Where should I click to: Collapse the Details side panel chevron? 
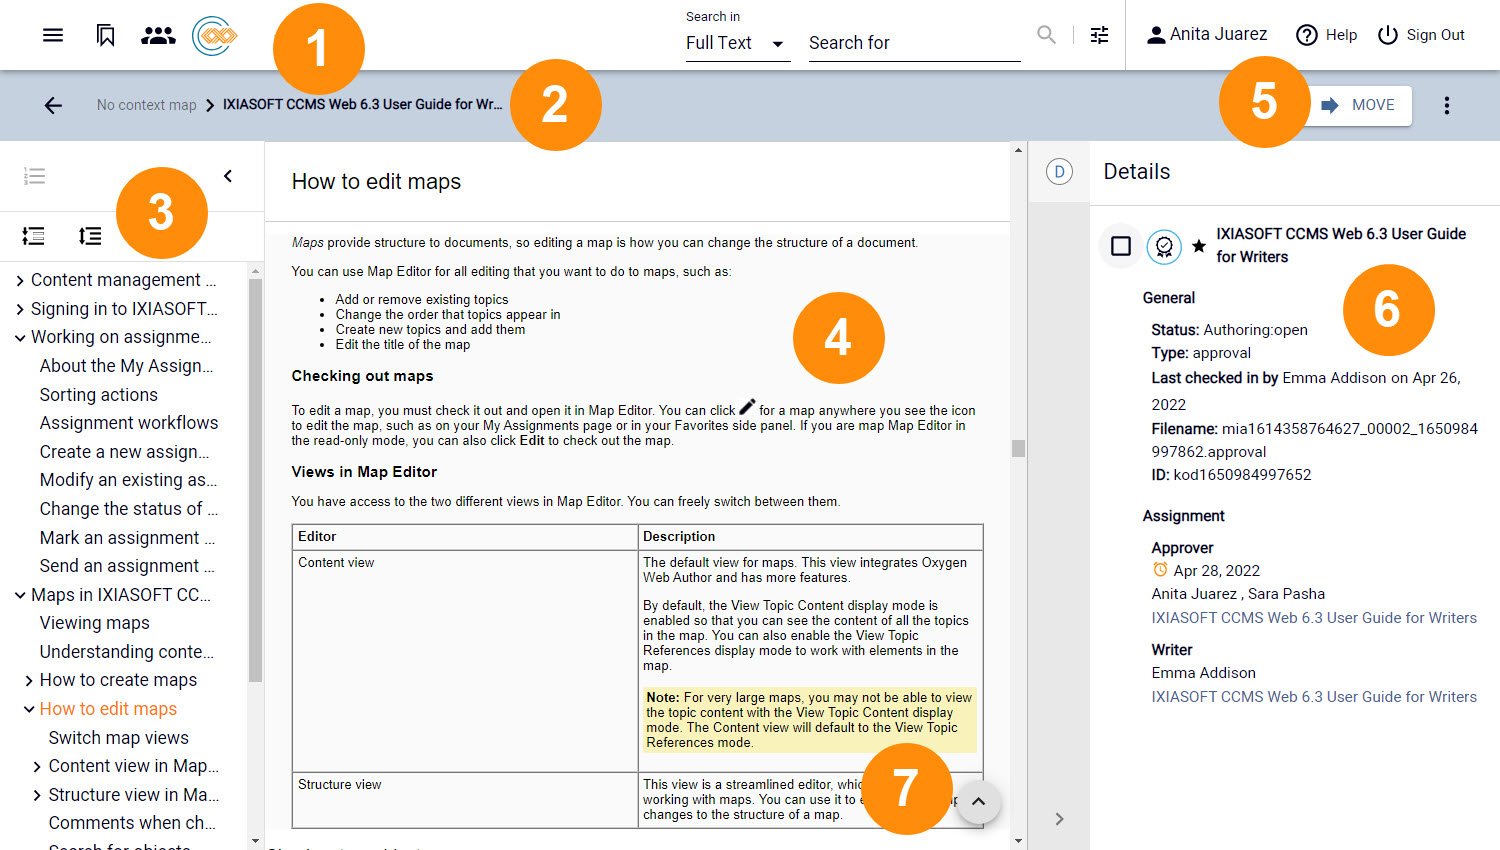(1059, 819)
